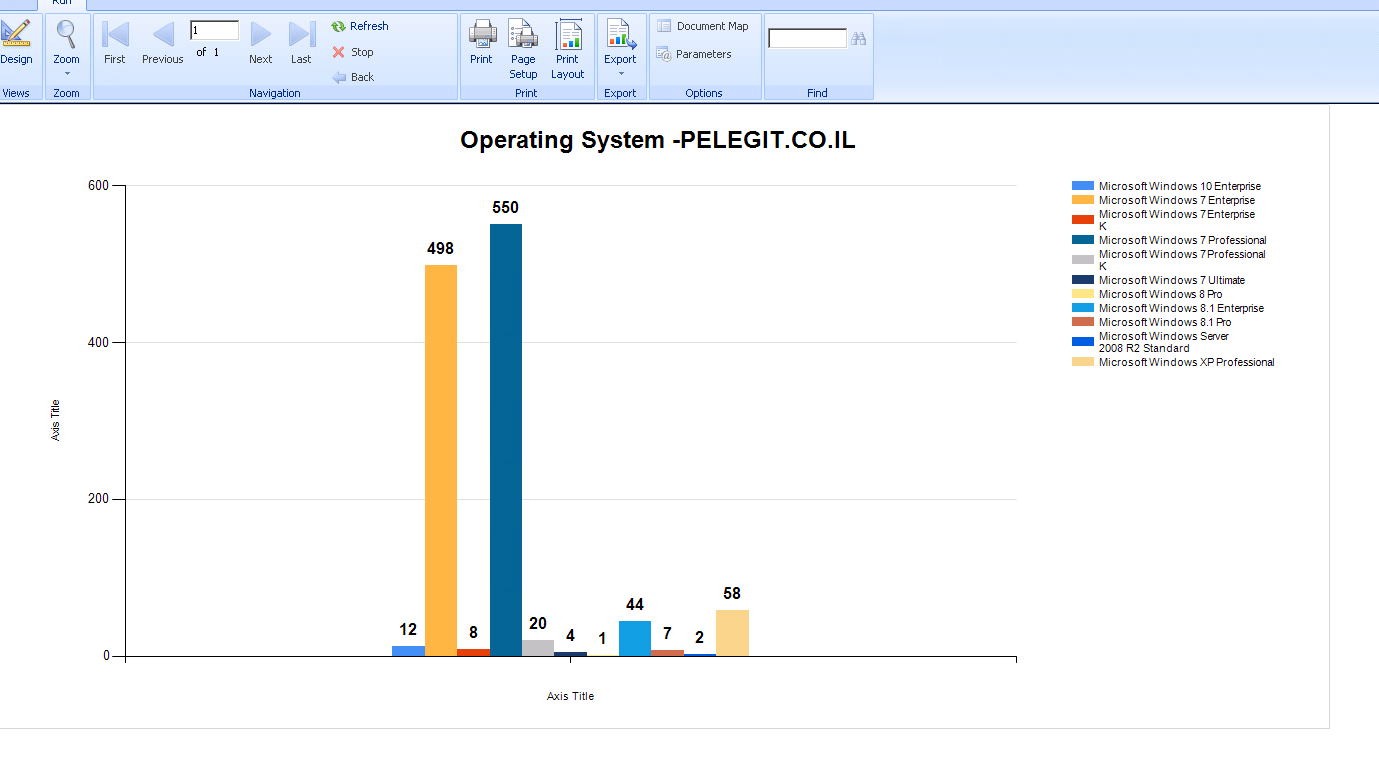The image size is (1379, 775).
Task: Click the Find text box
Action: point(807,38)
